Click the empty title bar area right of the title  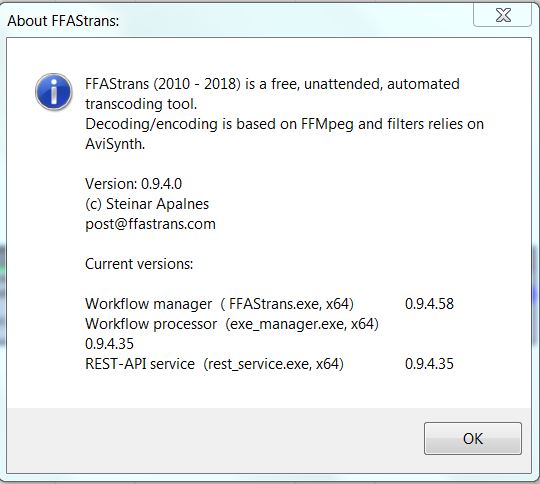pyautogui.click(x=296, y=21)
